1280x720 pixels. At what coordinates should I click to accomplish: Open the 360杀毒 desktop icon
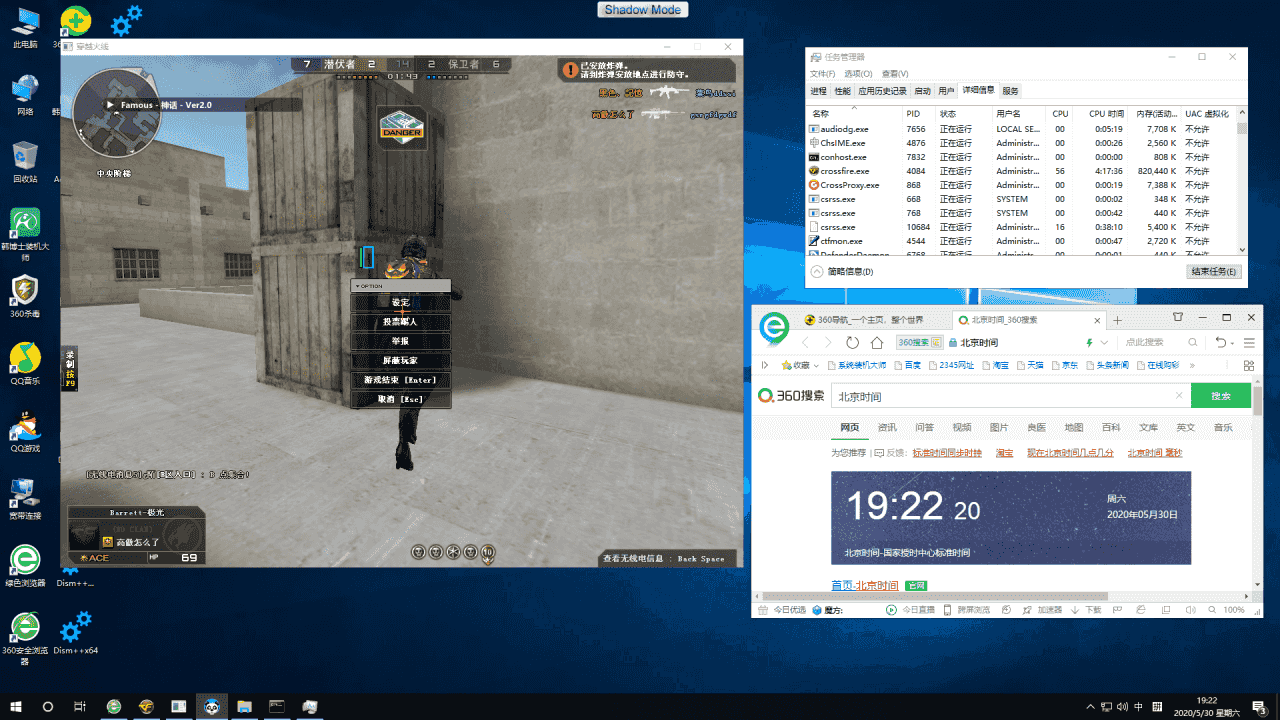25,298
